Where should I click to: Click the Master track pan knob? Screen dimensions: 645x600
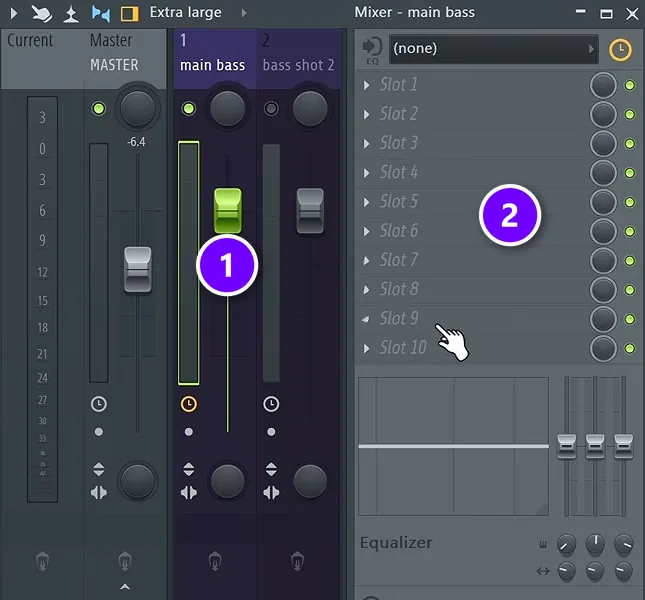click(137, 108)
